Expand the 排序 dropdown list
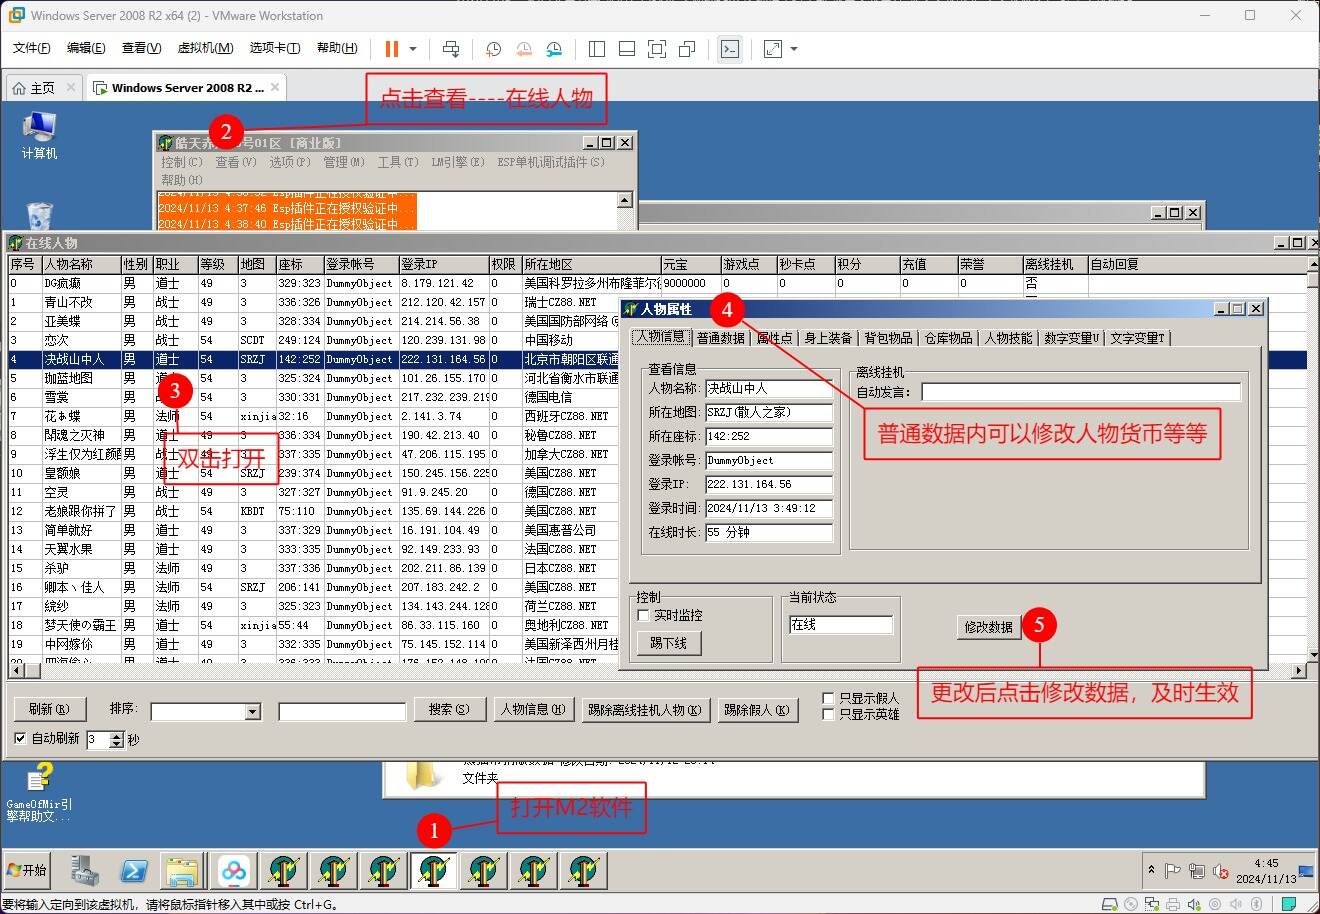Image resolution: width=1320 pixels, height=914 pixels. pyautogui.click(x=252, y=712)
